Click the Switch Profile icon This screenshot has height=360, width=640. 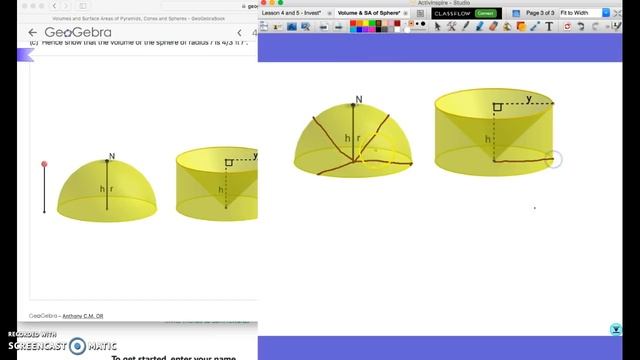pos(278,27)
